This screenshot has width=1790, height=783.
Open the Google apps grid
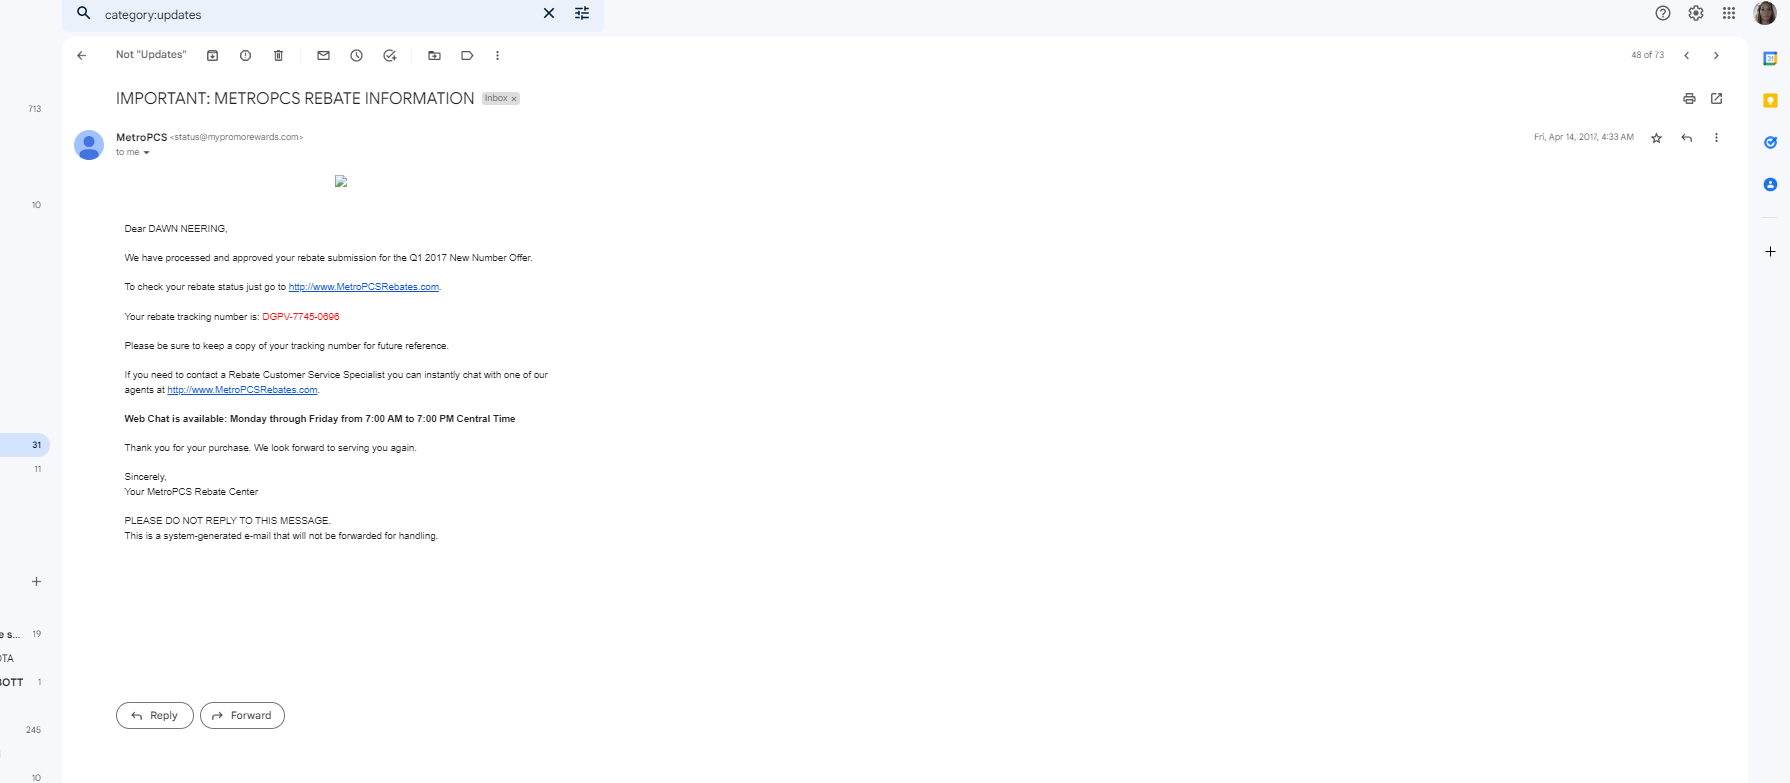tap(1729, 13)
